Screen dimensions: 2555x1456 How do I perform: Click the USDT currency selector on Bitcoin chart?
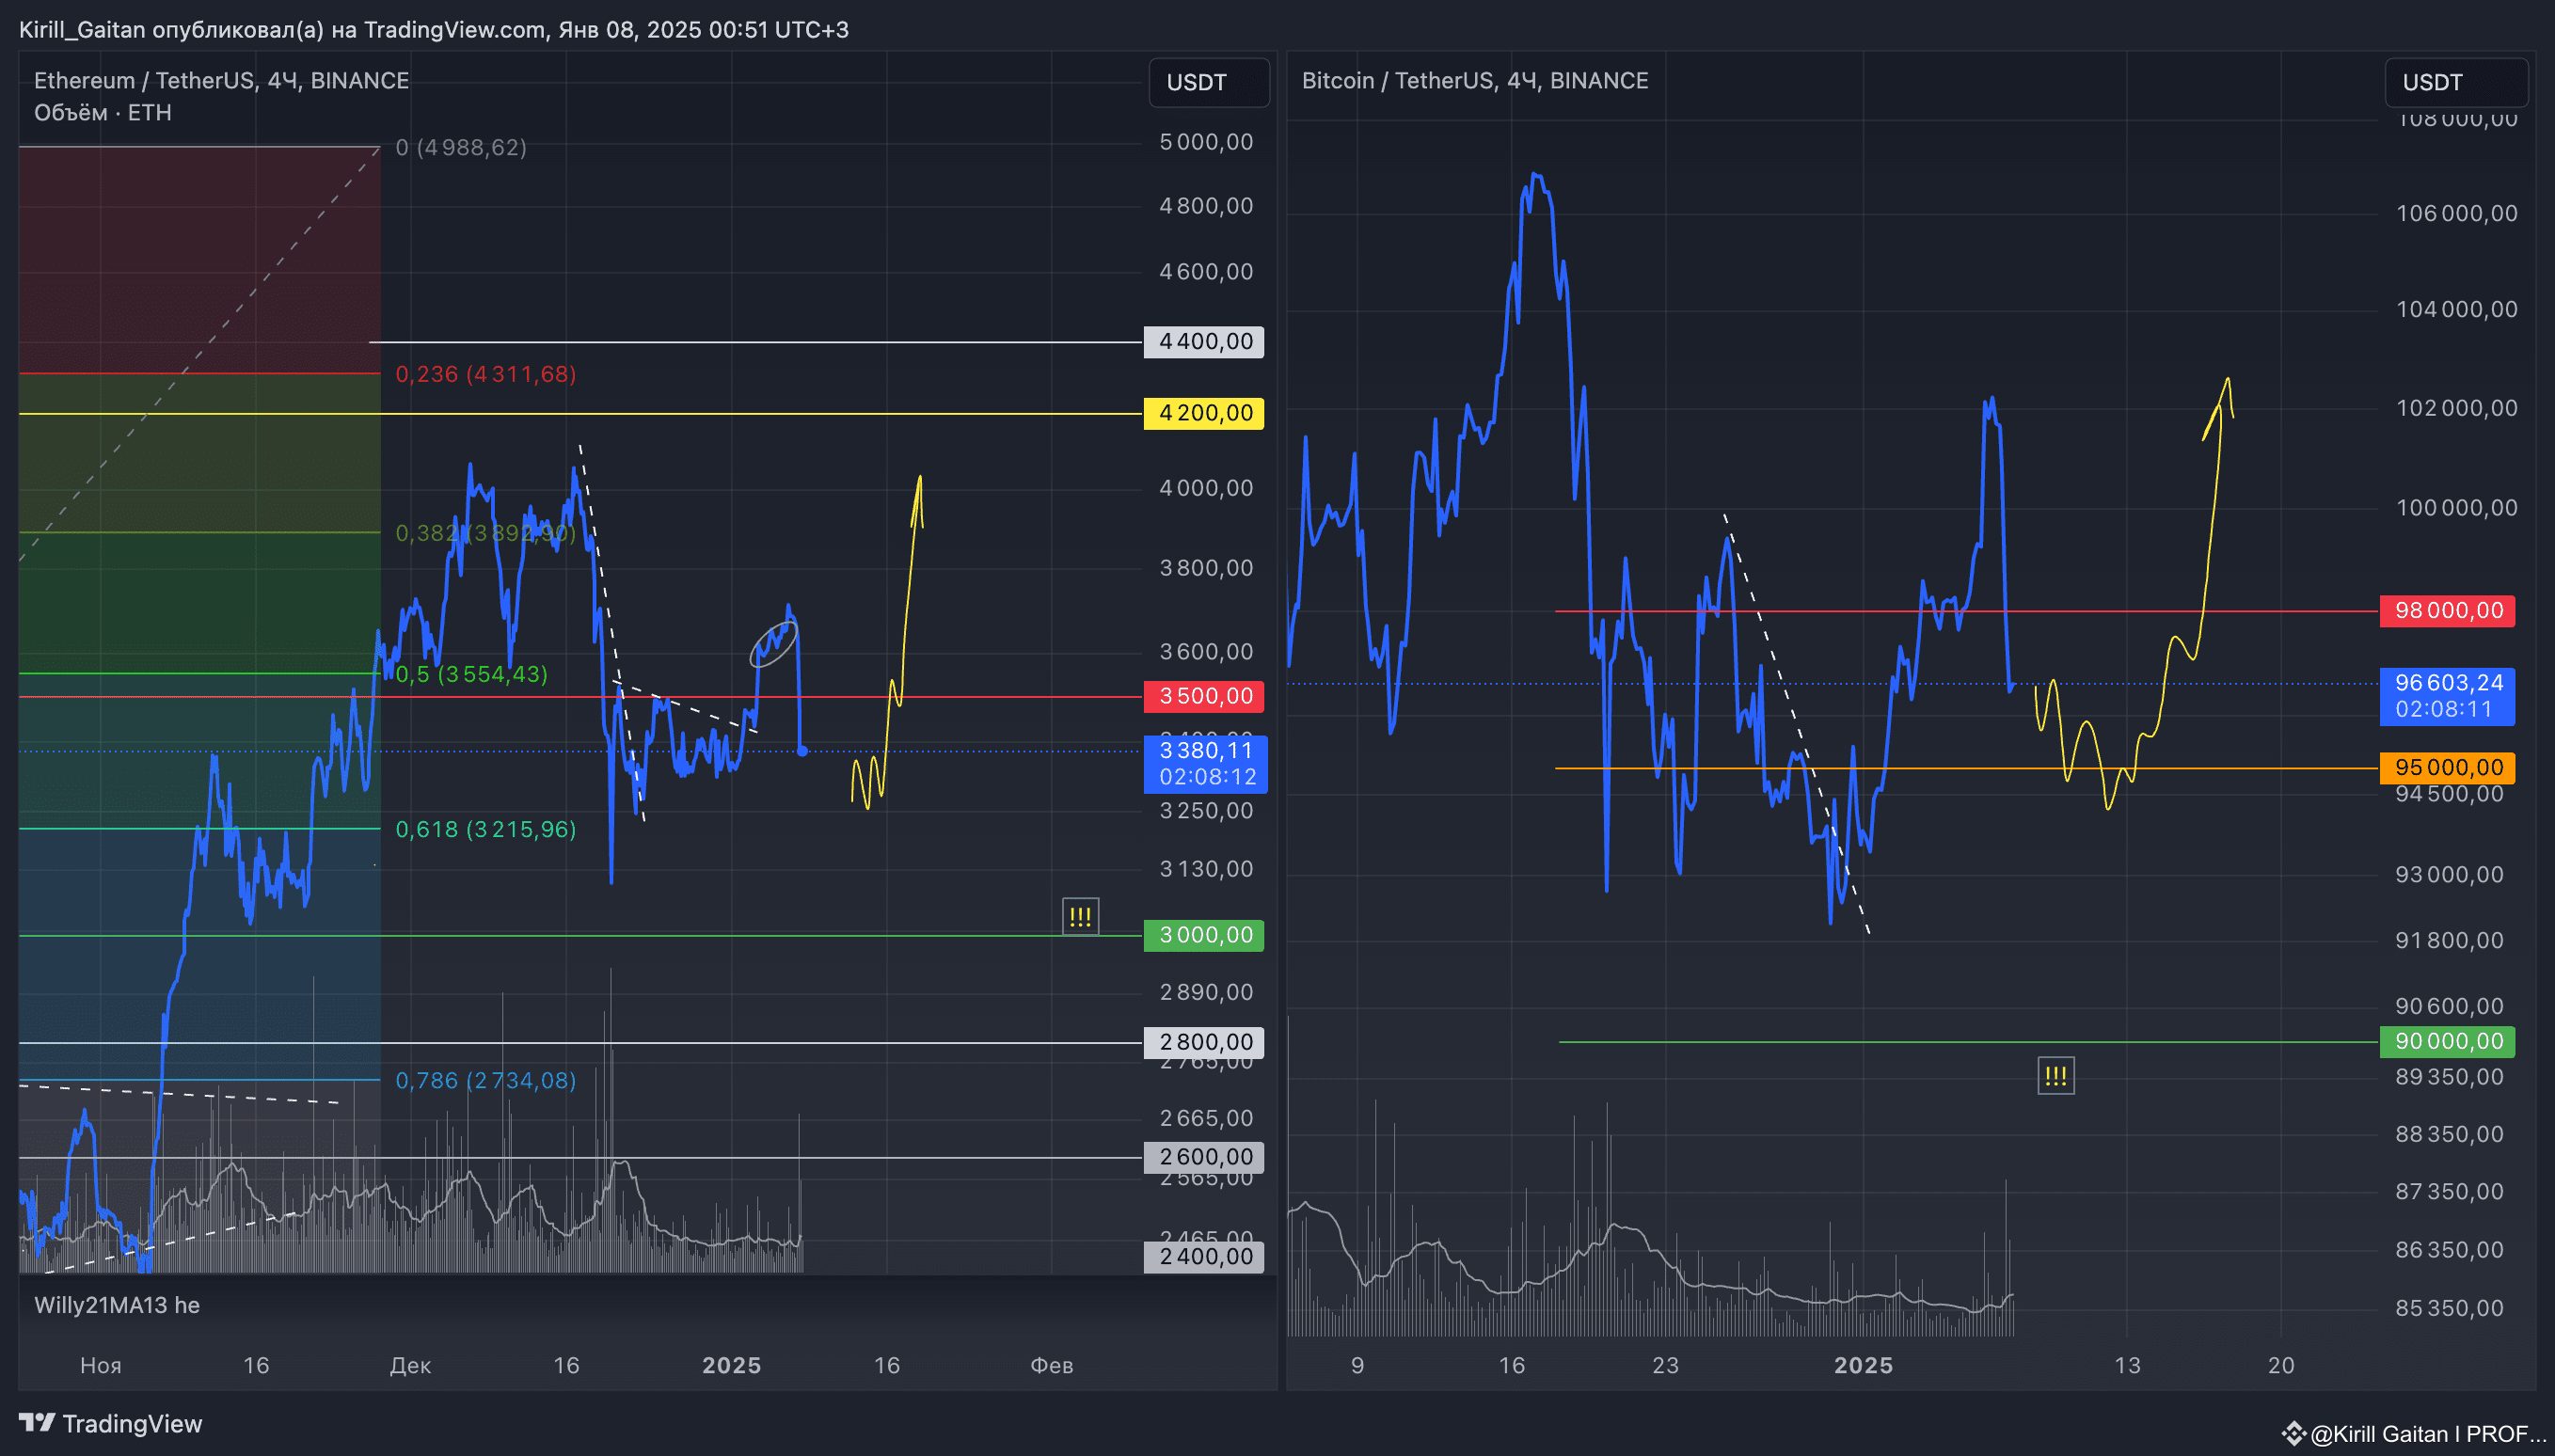coord(2457,83)
